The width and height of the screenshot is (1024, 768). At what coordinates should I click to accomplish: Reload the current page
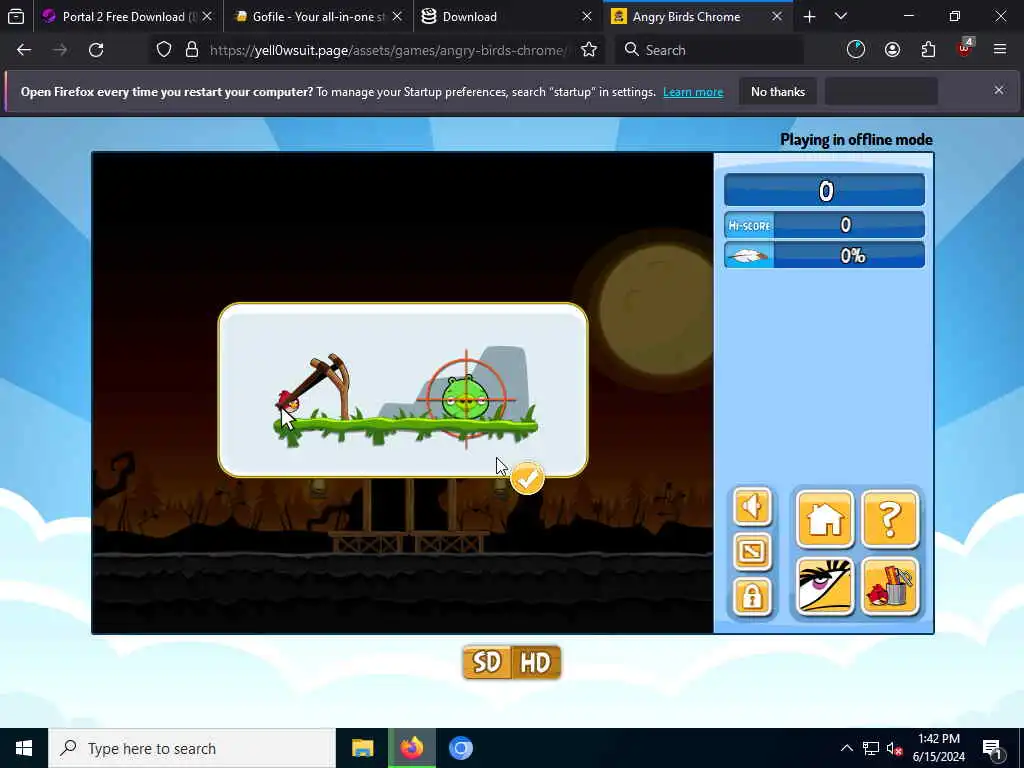(x=96, y=50)
